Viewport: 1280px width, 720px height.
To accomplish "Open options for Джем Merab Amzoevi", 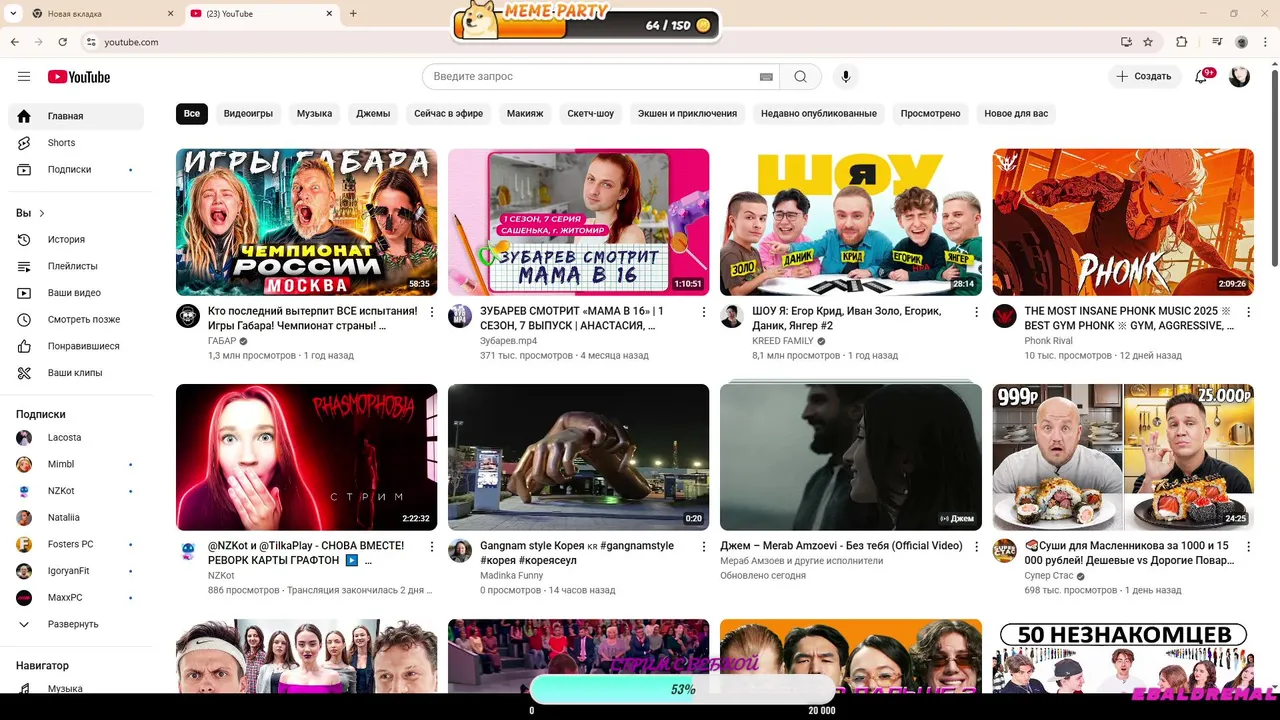I will tap(976, 548).
